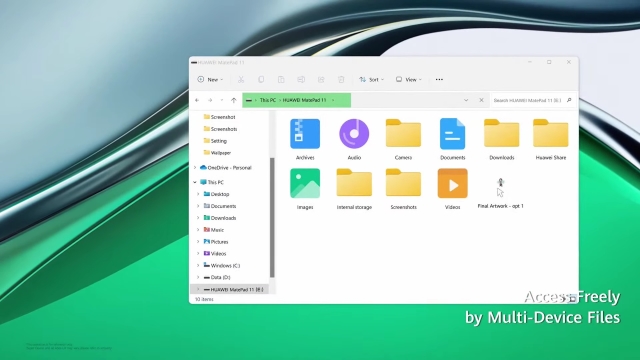Select Screenshot folder in sidebar
Viewport: 640px width, 360px height.
[x=219, y=117]
